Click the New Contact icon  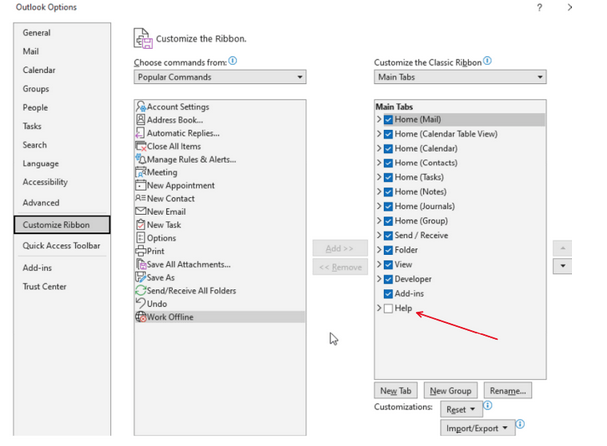point(141,198)
